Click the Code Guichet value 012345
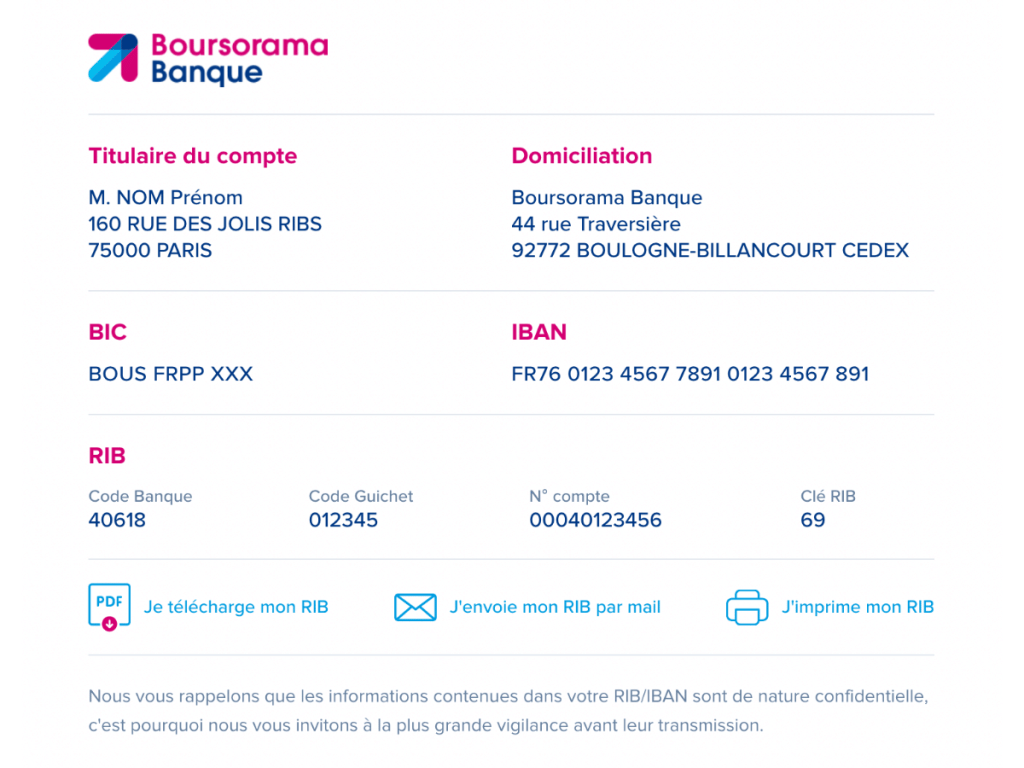Image resolution: width=1024 pixels, height=768 pixels. (344, 520)
